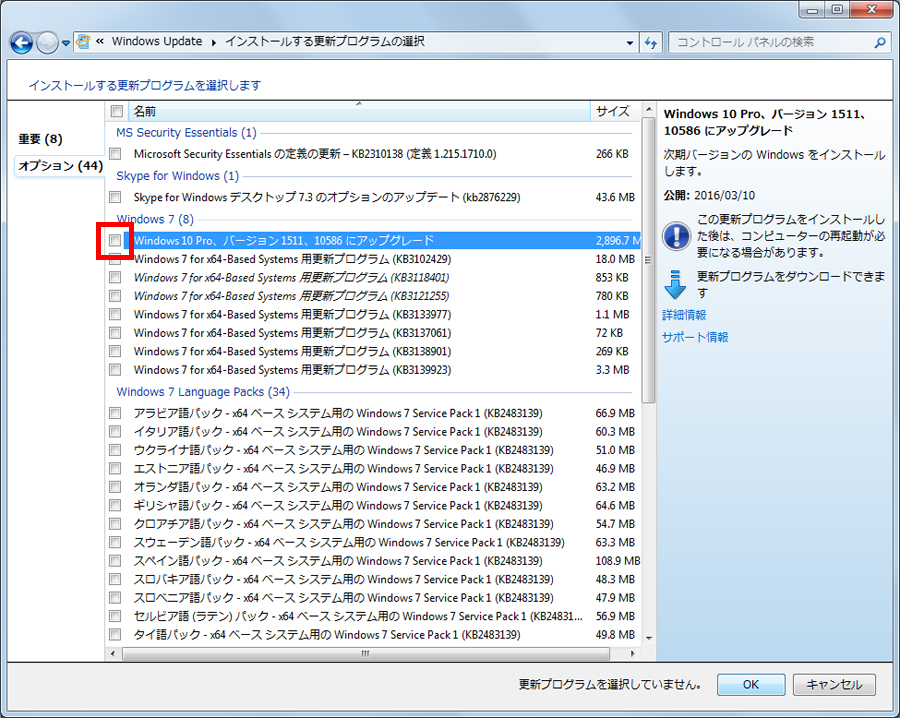900x718 pixels.
Task: Check the Windows 10 Pro upgrade box
Action: (115, 240)
